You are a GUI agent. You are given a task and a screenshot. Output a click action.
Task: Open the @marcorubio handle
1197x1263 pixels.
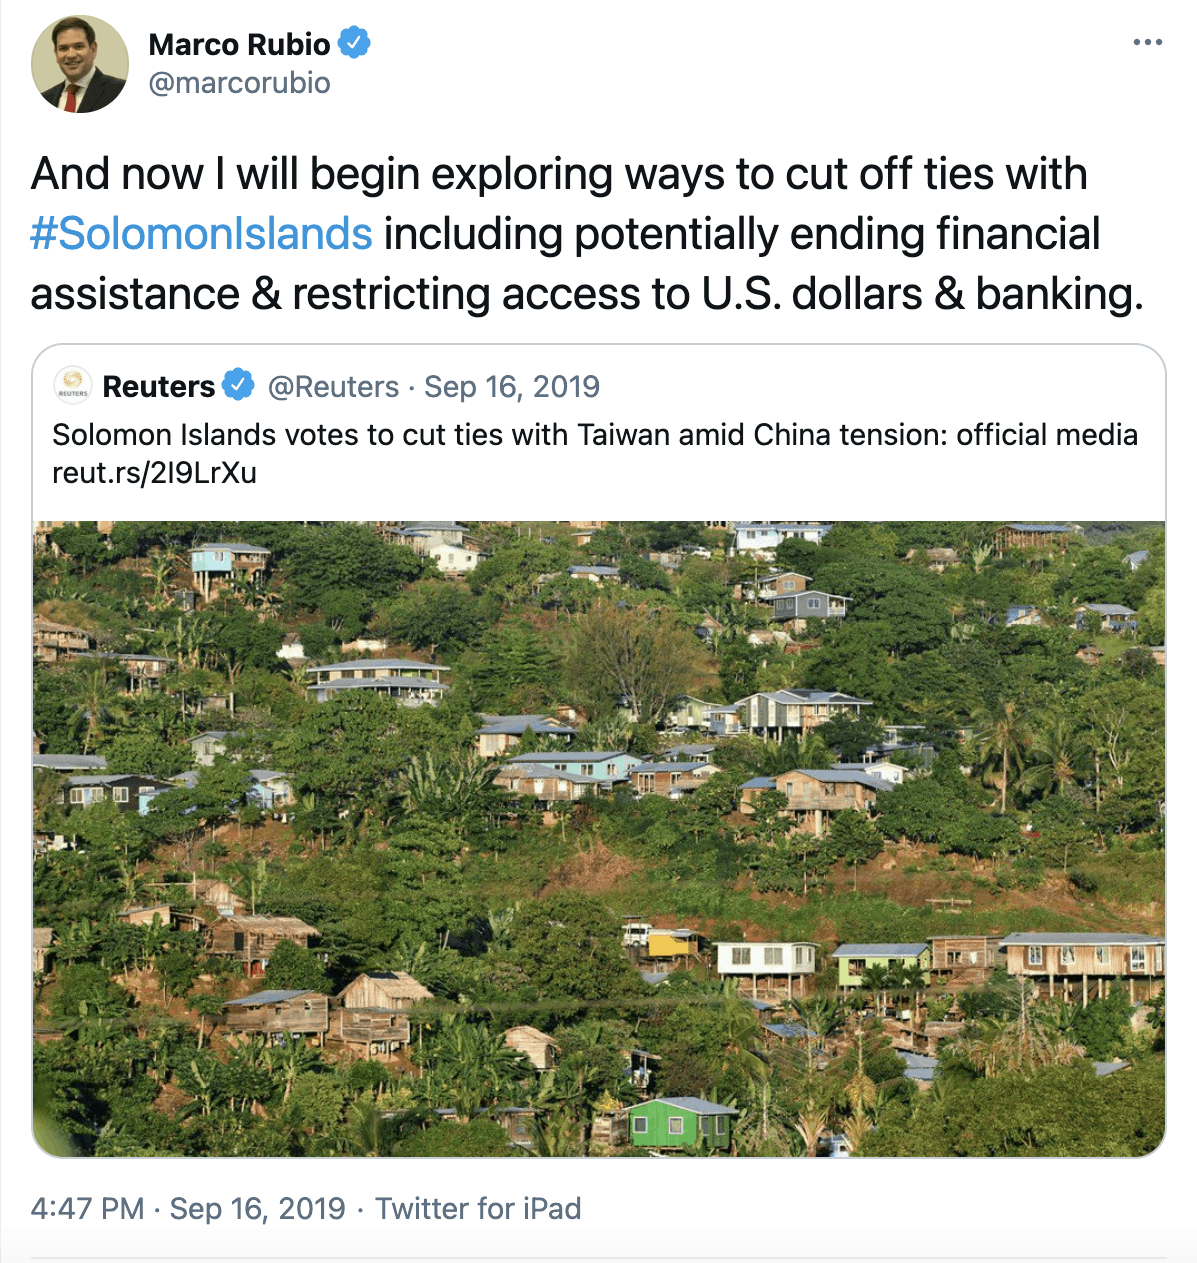pyautogui.click(x=239, y=83)
